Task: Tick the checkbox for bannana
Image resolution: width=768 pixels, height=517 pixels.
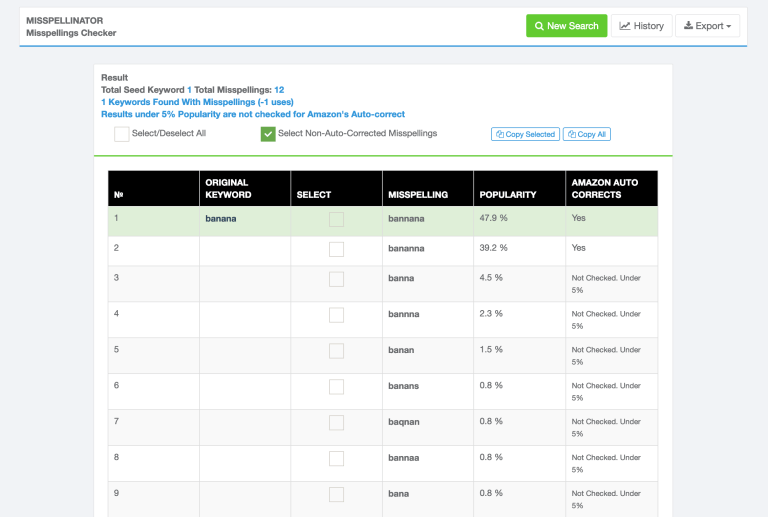Action: 336,219
